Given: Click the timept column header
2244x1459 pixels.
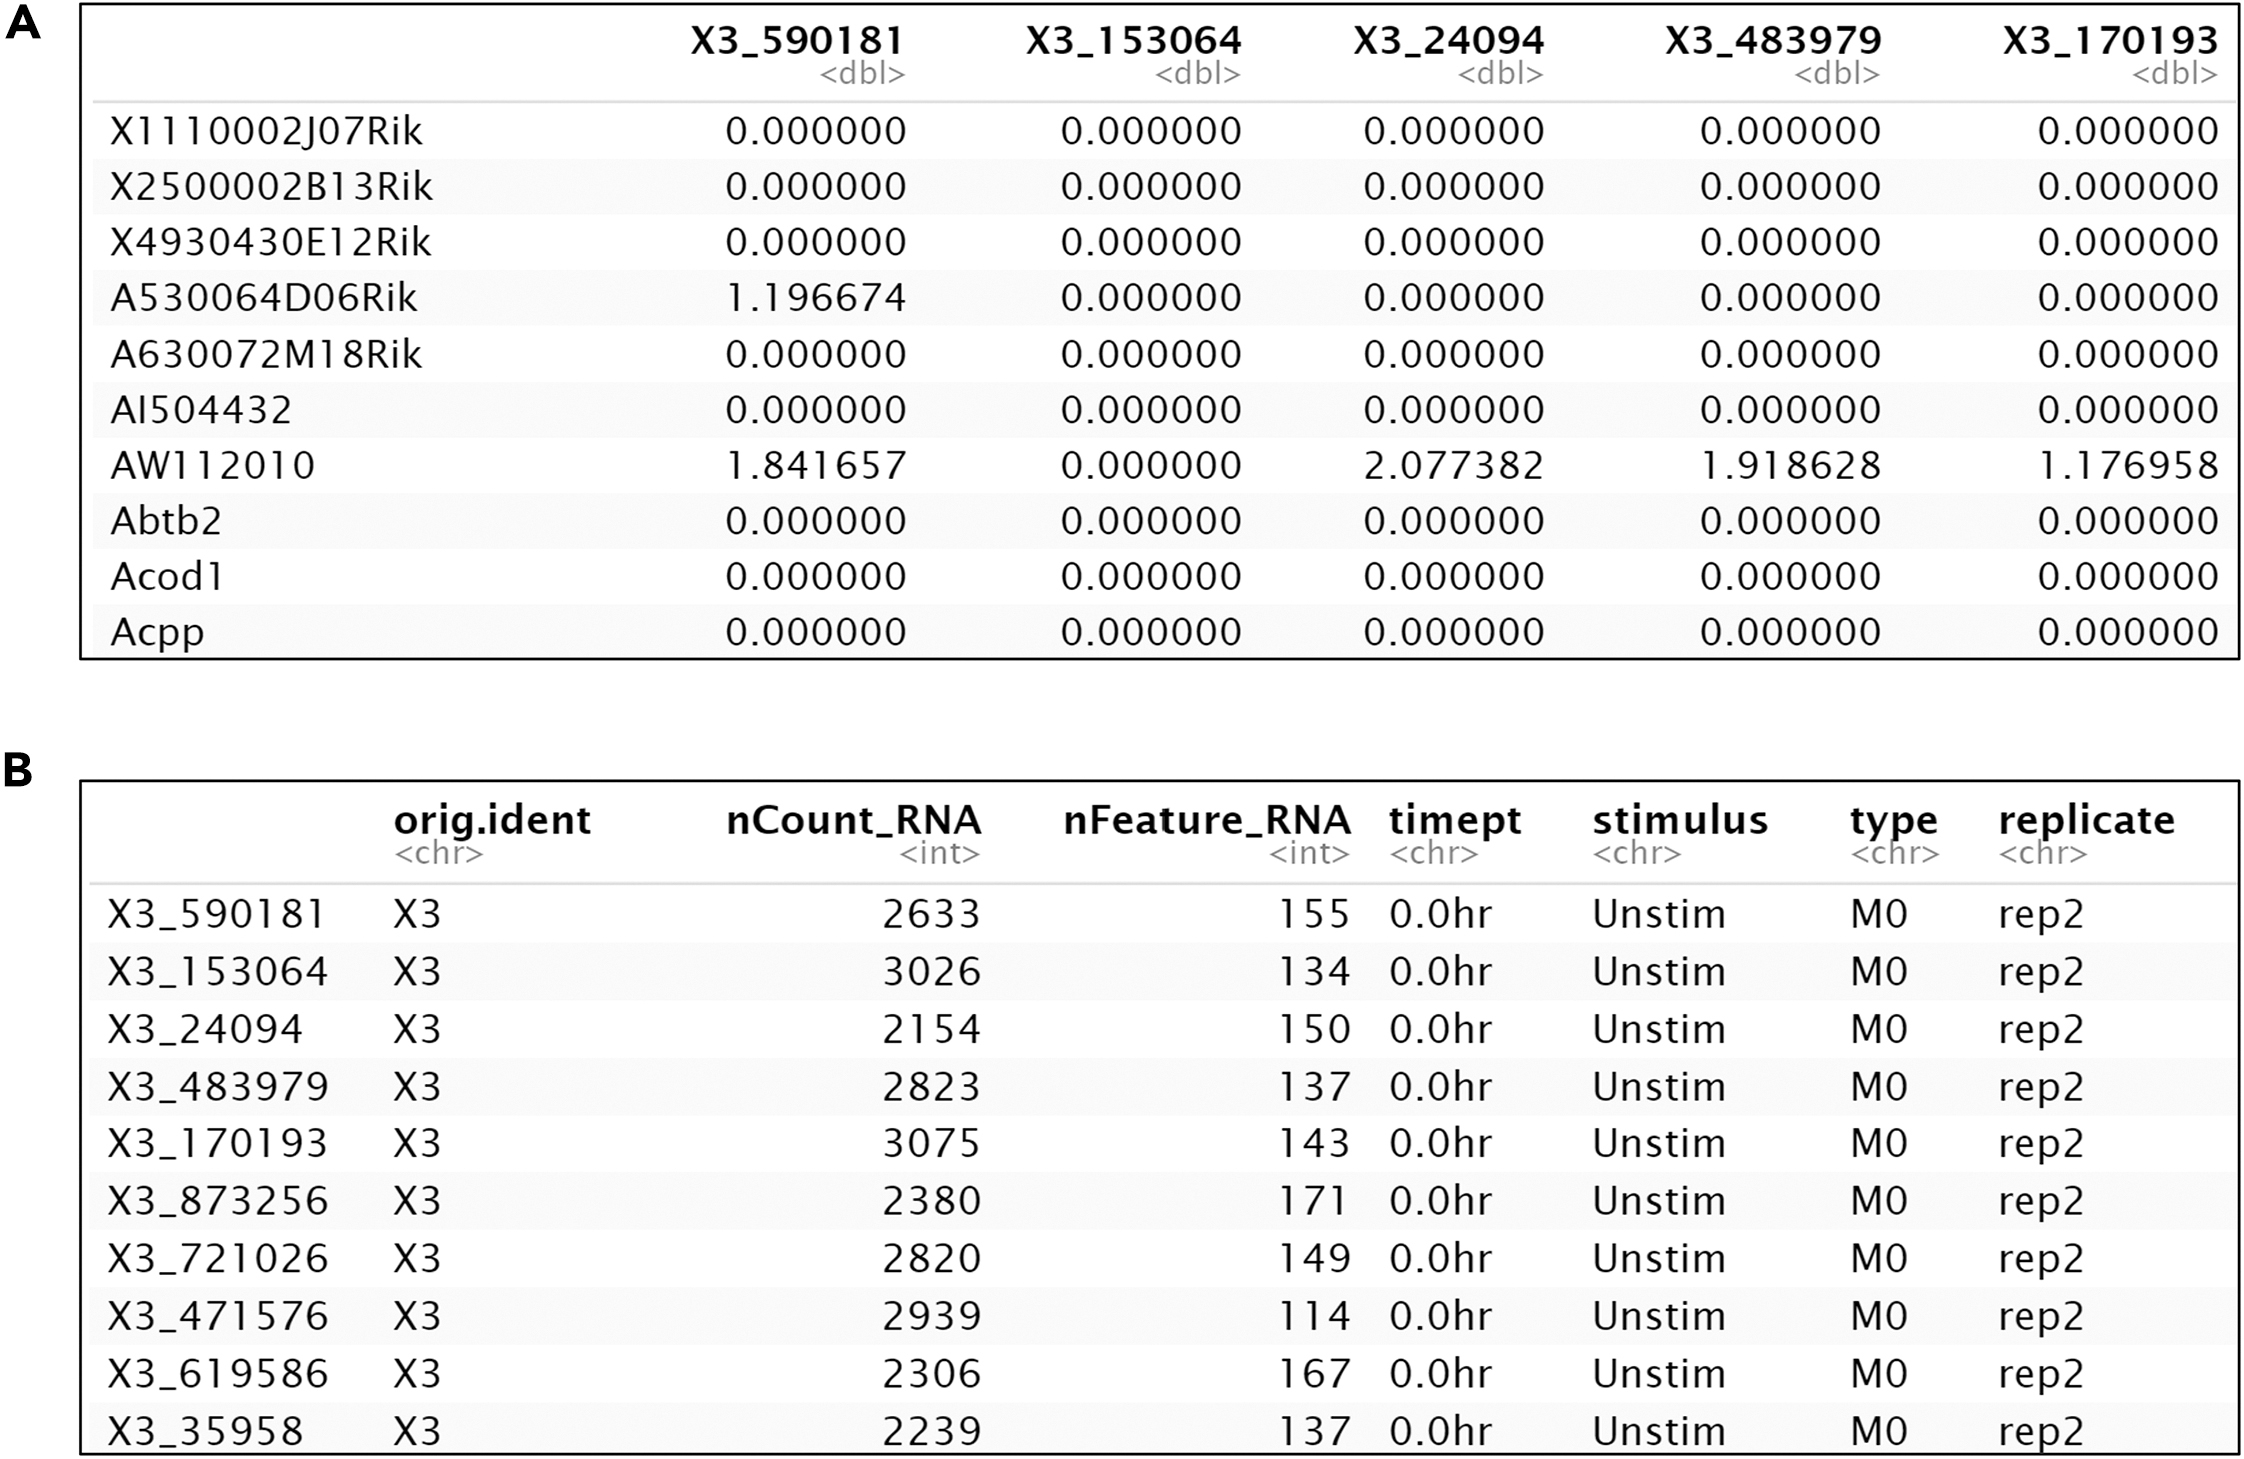Looking at the screenshot, I should tap(1455, 820).
